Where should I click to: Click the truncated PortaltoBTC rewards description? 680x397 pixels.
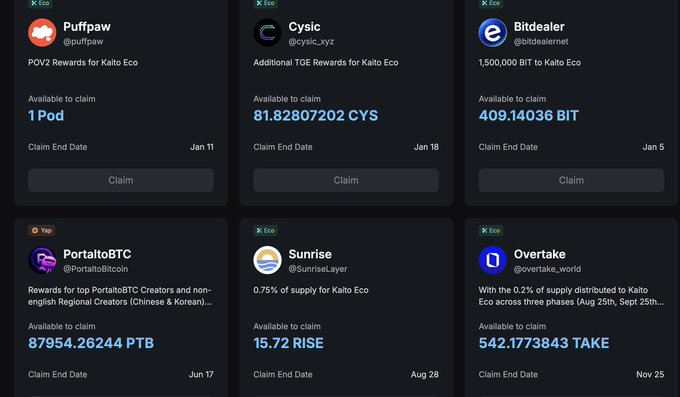[x=120, y=296]
